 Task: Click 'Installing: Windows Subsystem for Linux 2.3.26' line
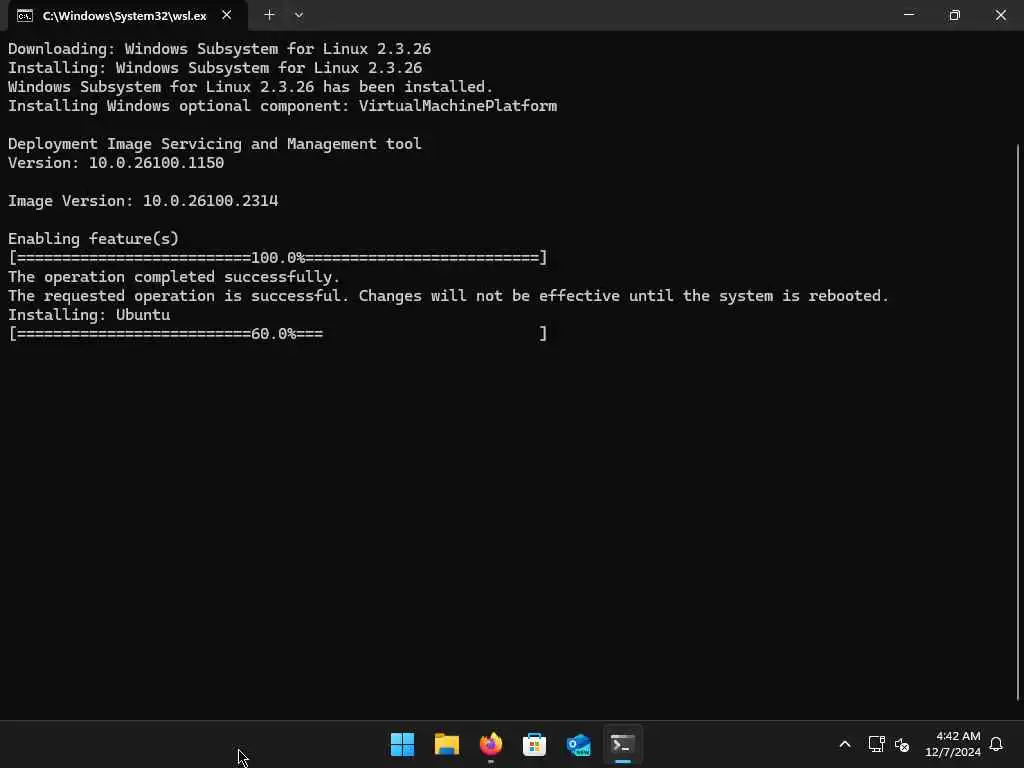click(215, 68)
